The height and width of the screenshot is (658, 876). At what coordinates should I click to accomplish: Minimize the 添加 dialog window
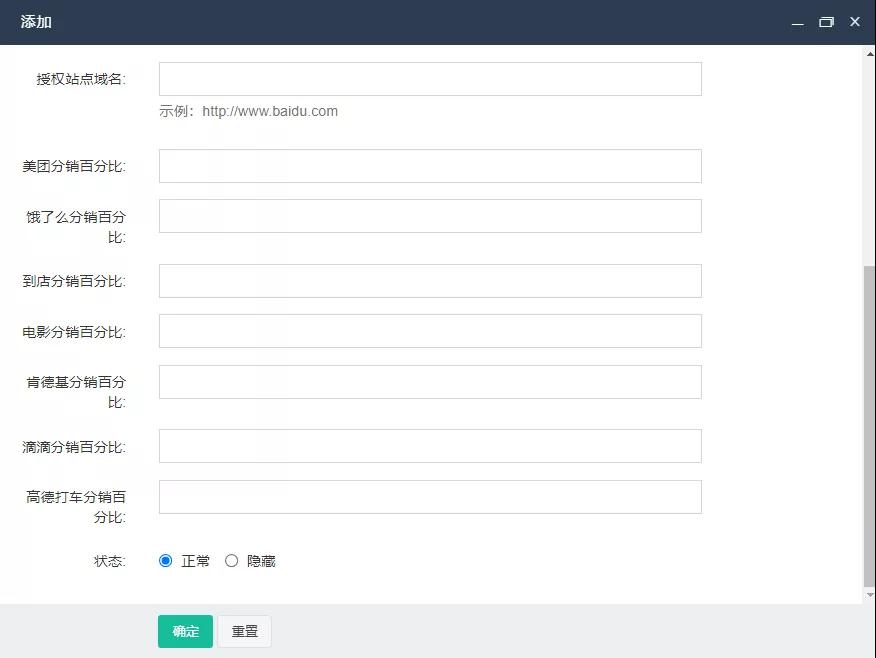(x=798, y=22)
